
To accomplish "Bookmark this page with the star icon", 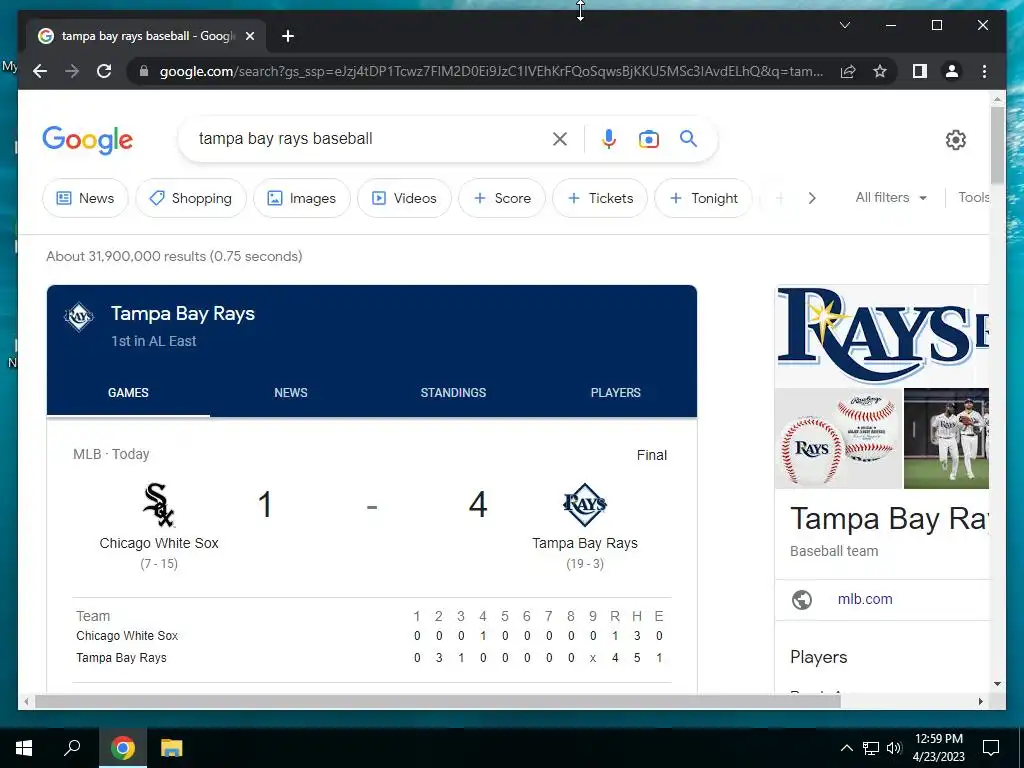I will click(880, 71).
